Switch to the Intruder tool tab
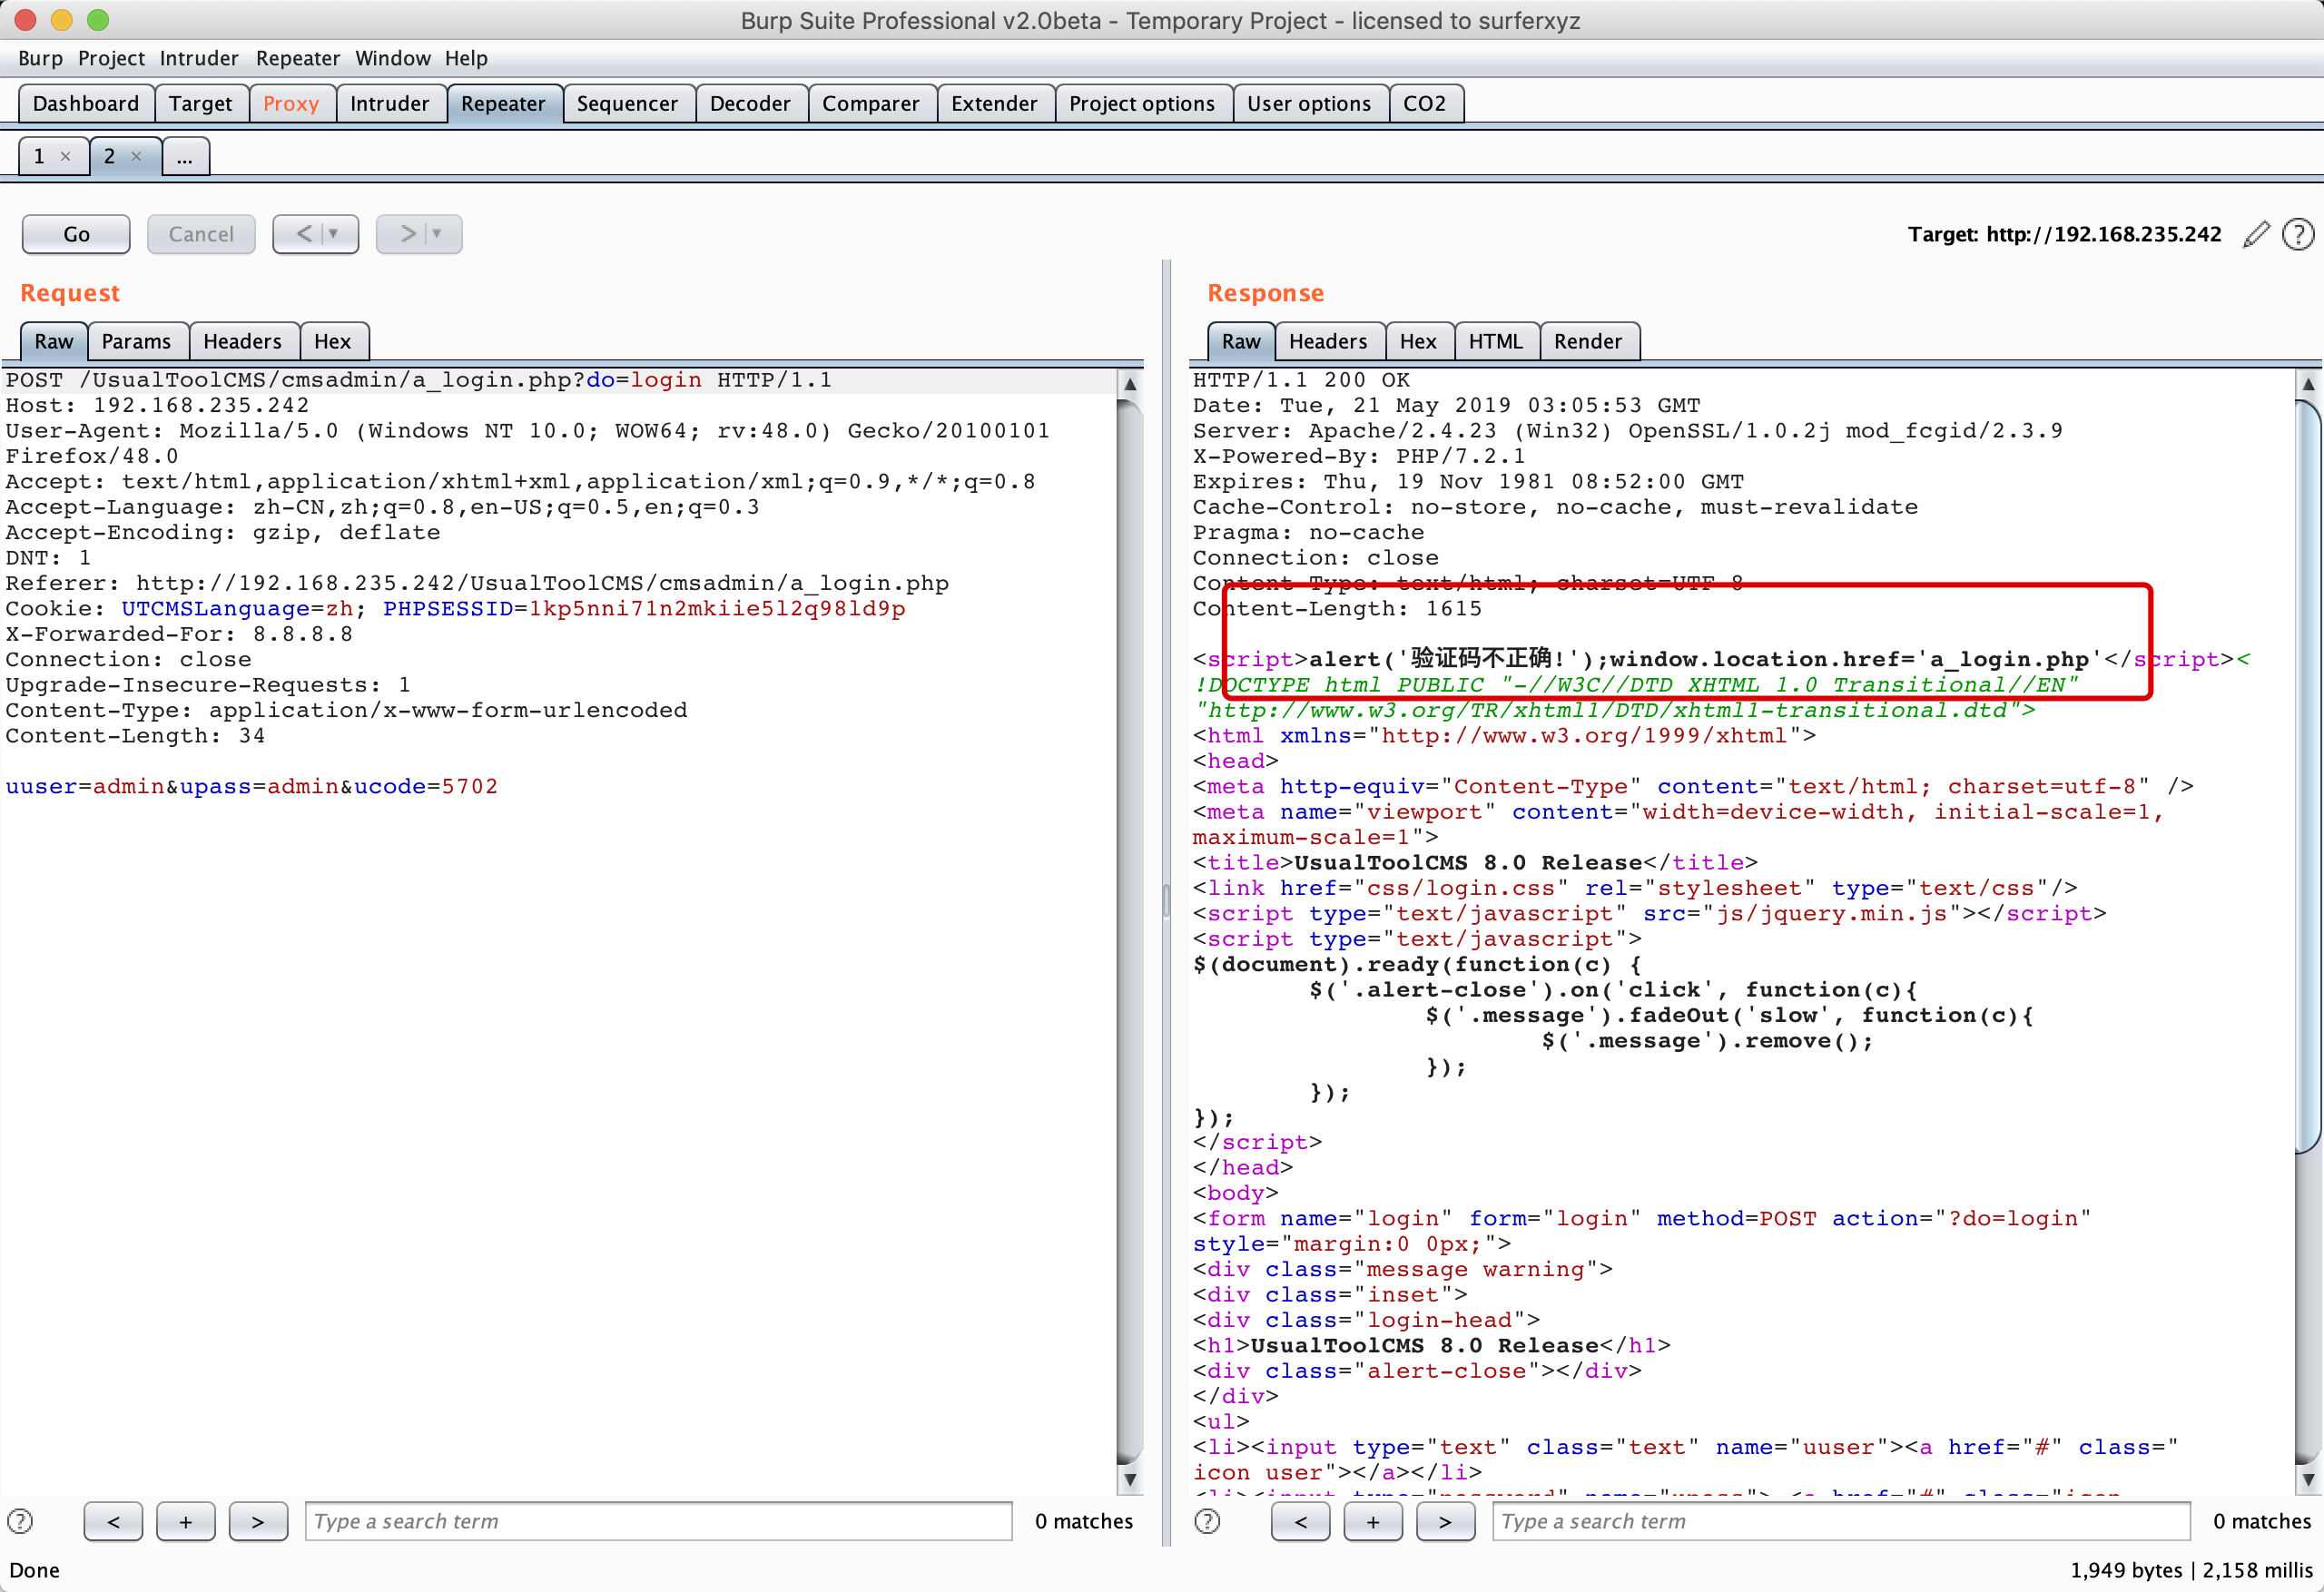2324x1592 pixels. click(390, 104)
